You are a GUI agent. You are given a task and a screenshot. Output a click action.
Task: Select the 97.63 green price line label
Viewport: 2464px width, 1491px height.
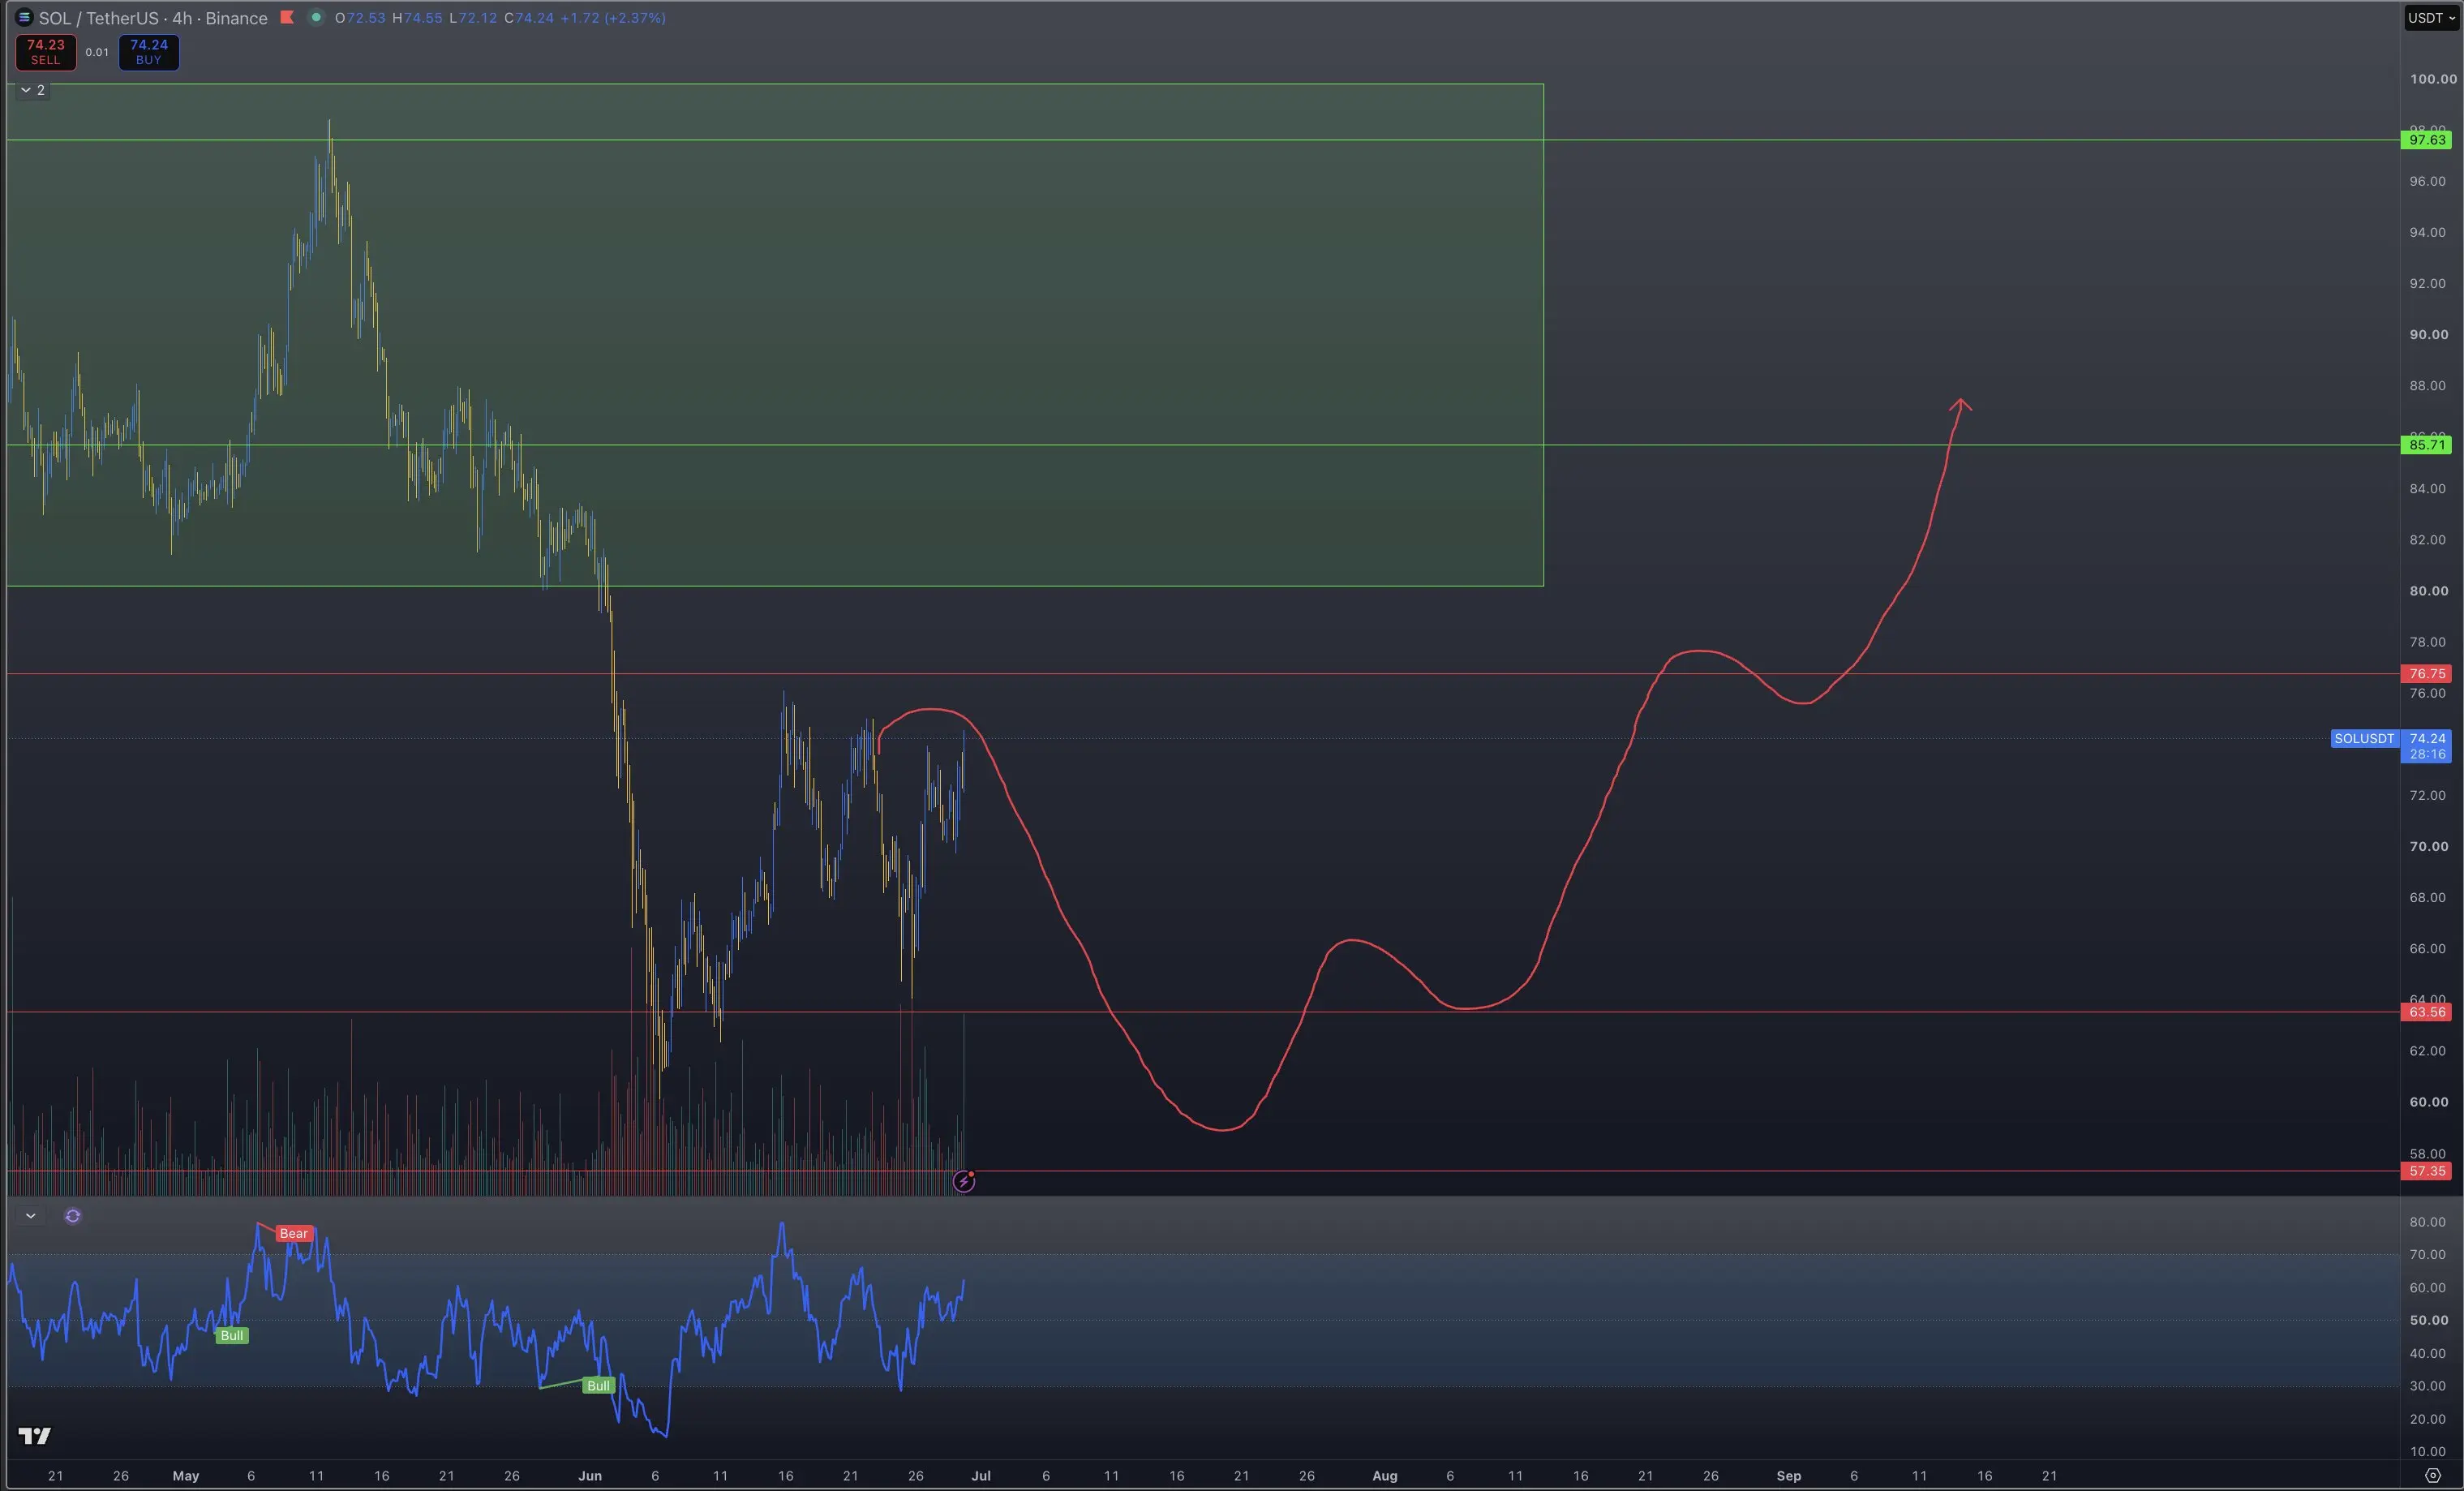click(2427, 140)
